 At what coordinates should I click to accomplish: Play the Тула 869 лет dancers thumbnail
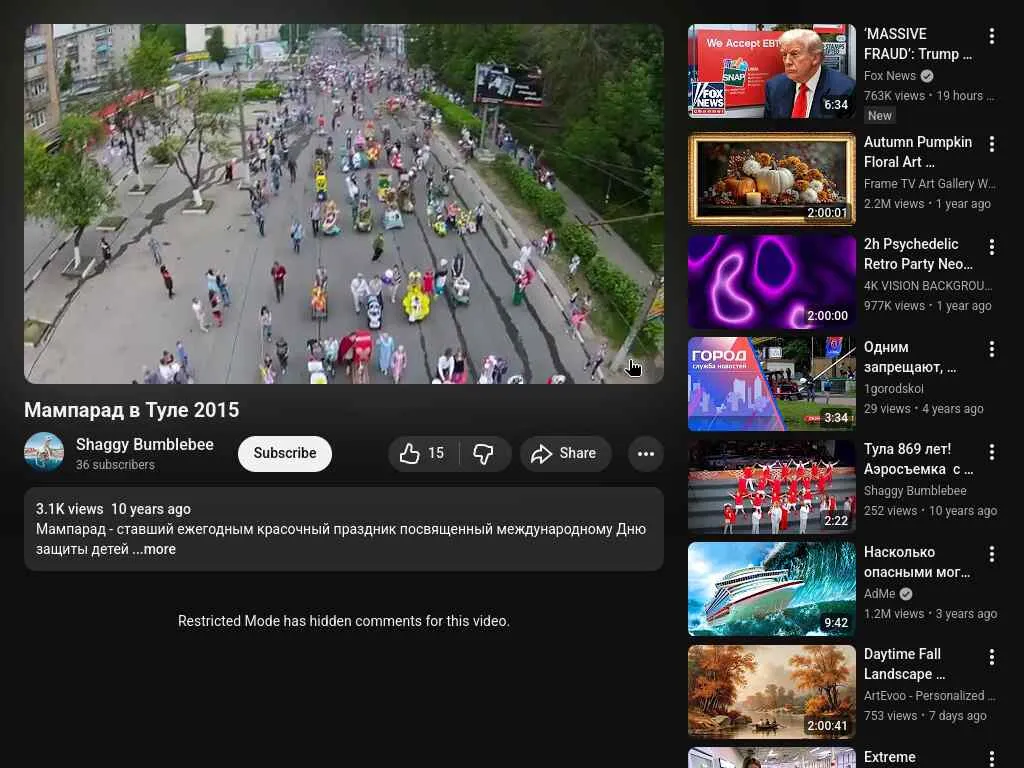[772, 487]
